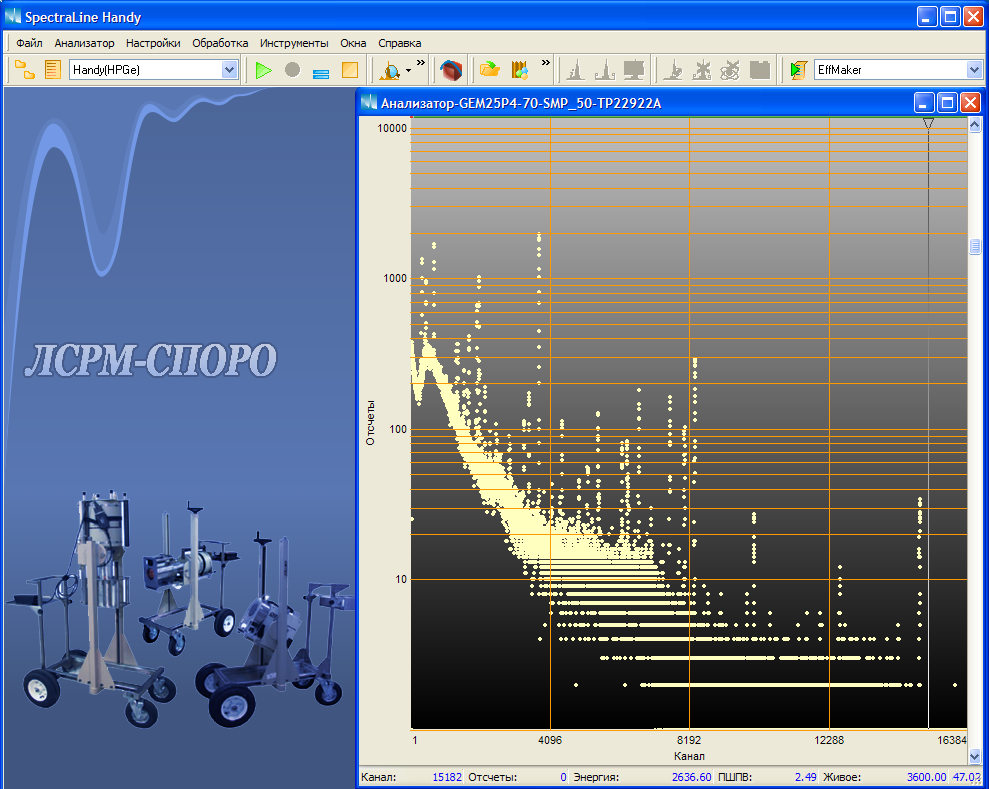Open the Файл menu
This screenshot has height=789, width=989.
29,43
